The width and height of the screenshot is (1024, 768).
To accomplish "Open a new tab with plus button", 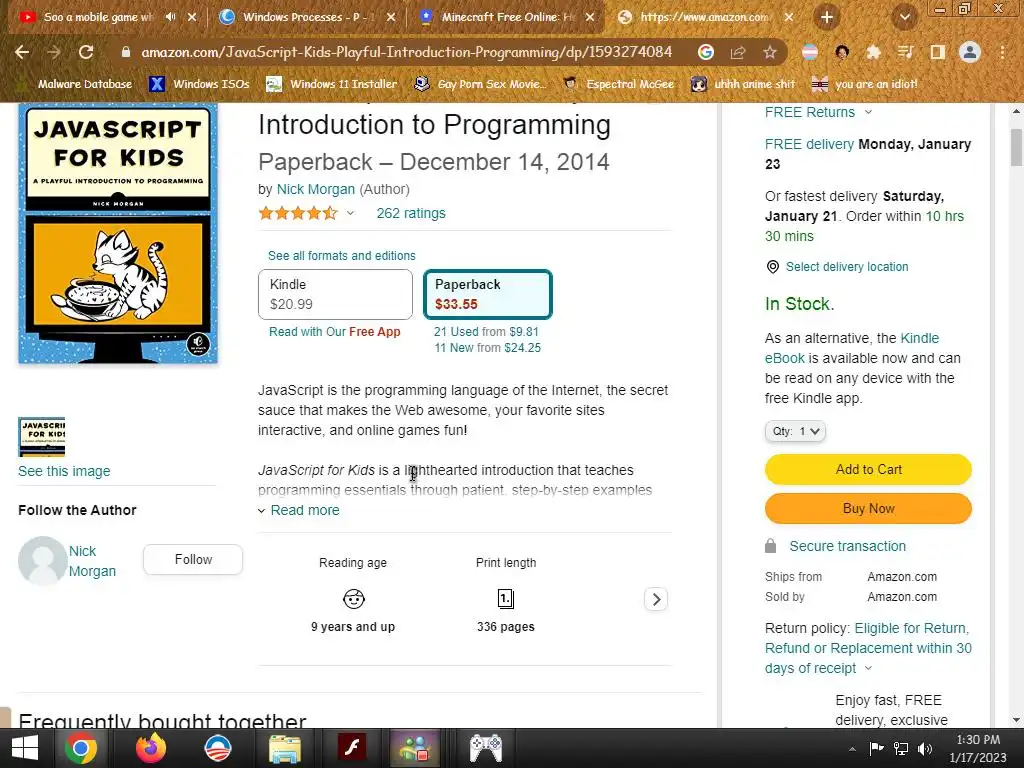I will point(827,17).
